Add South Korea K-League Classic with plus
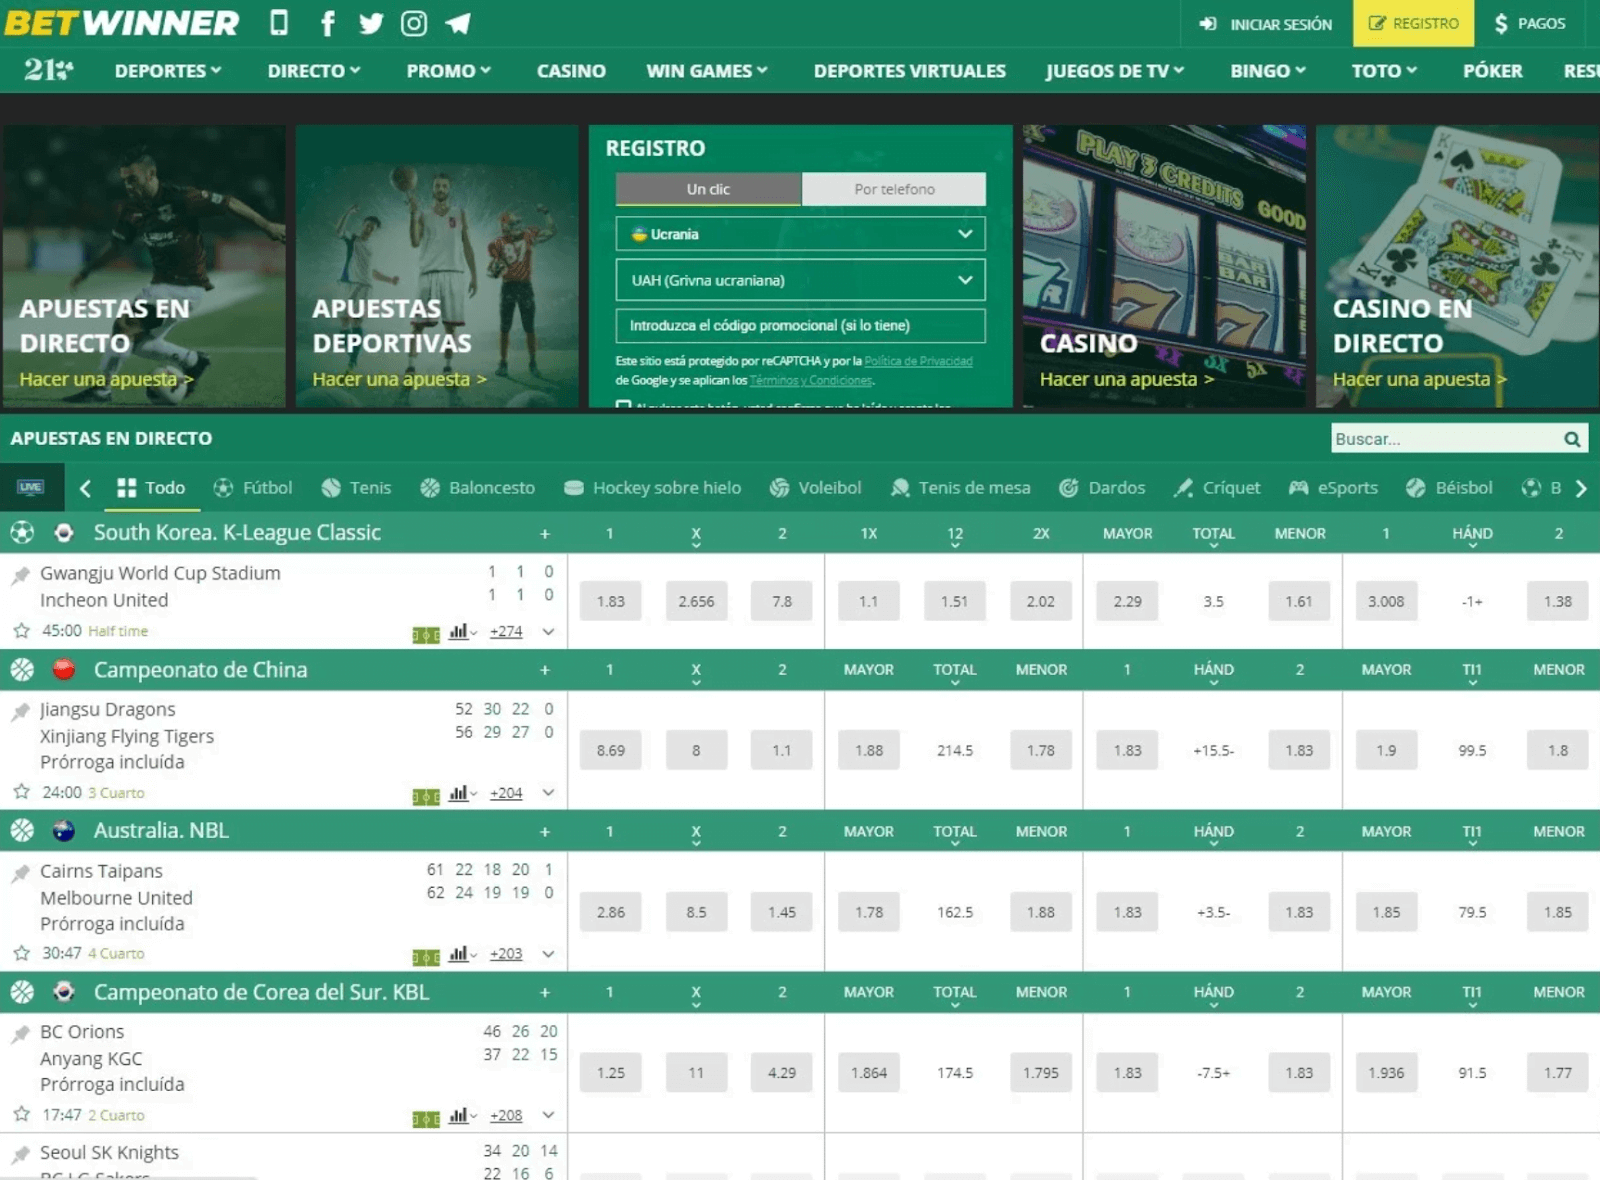Screen dimensions: 1600x1180 click(545, 534)
